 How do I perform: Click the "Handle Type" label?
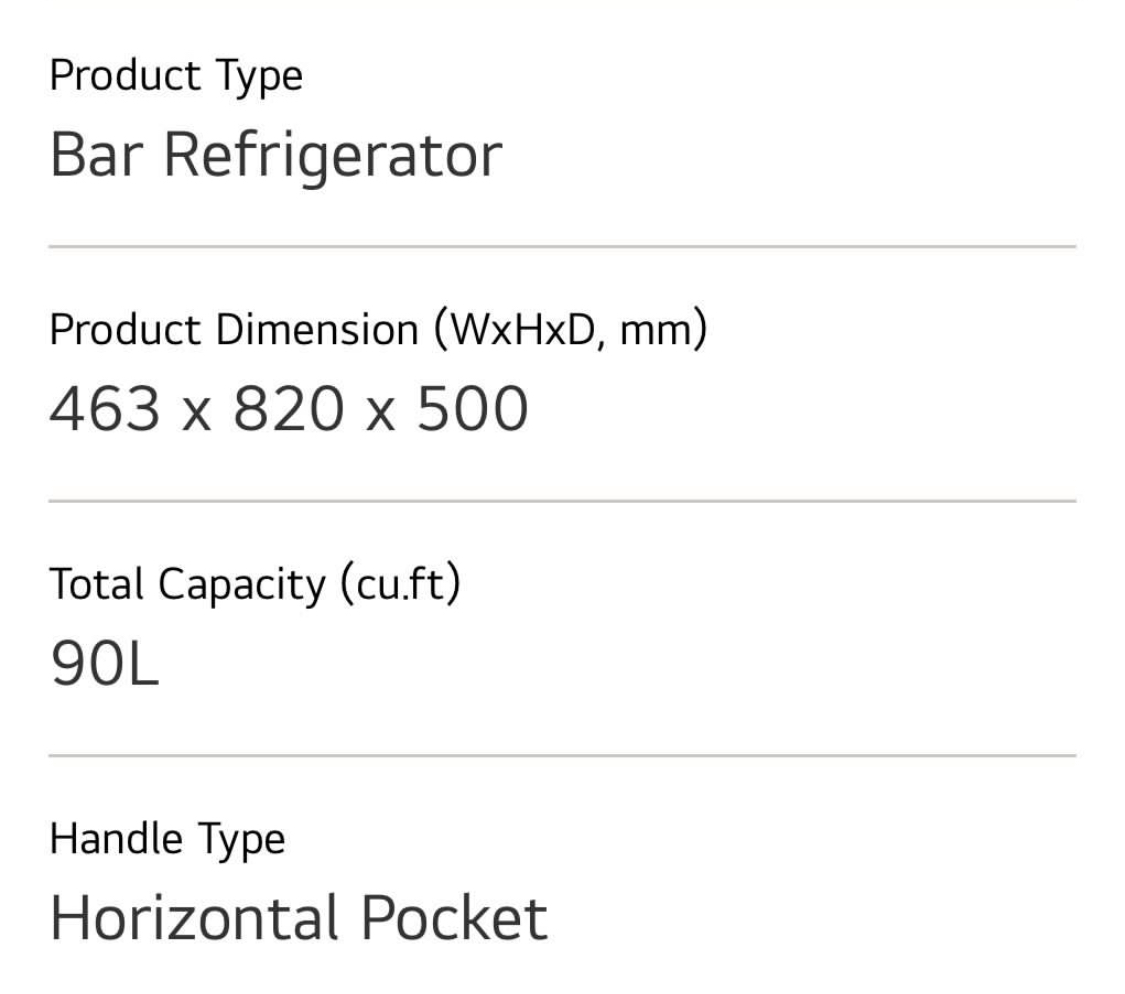(x=167, y=839)
